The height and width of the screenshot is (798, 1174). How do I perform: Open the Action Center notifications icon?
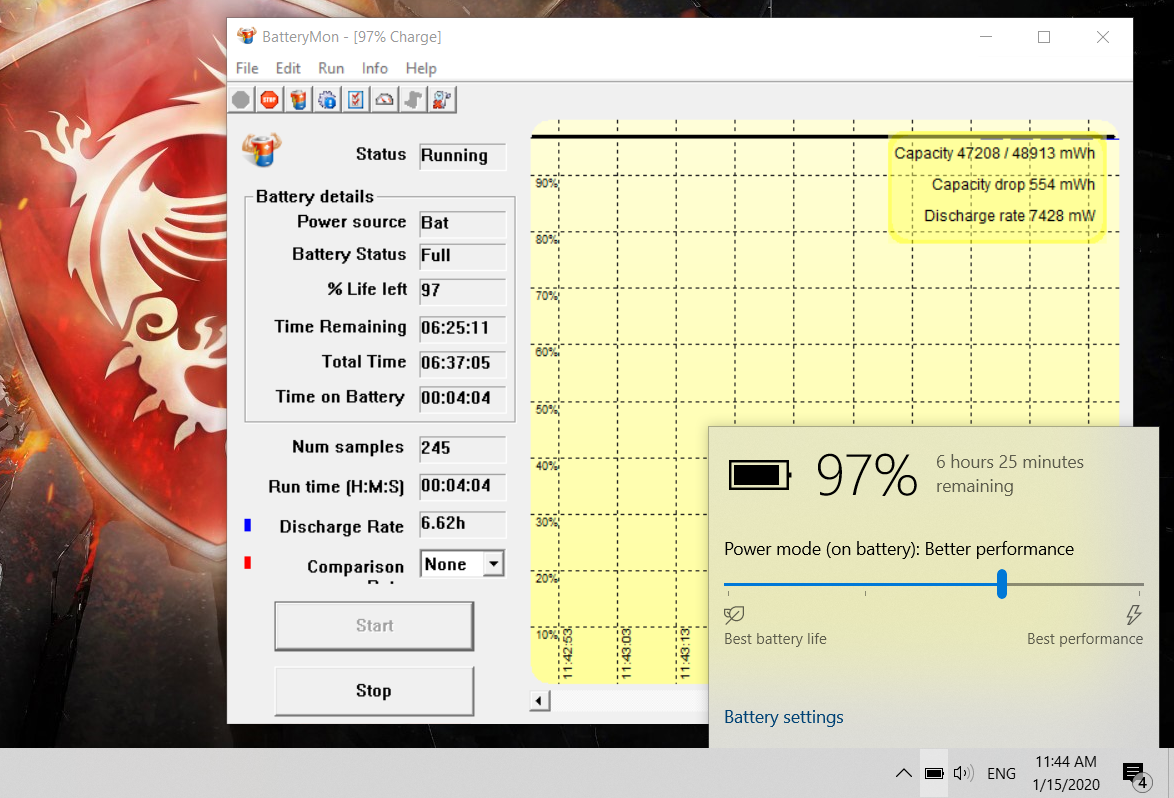pyautogui.click(x=1136, y=774)
